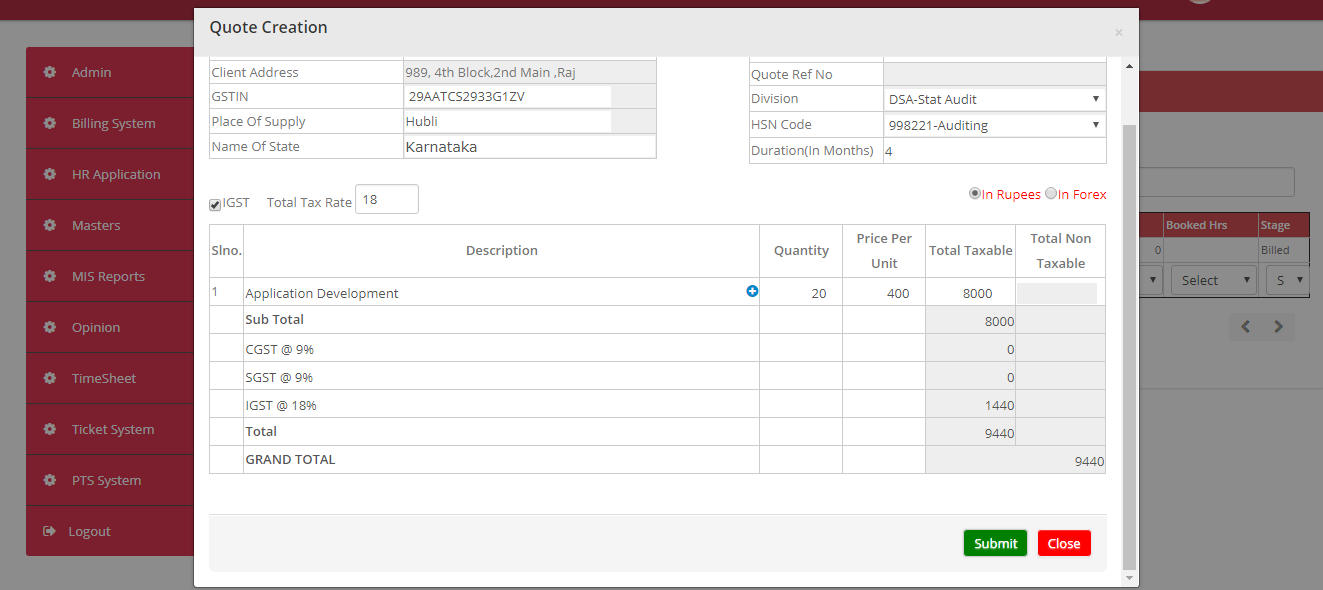1323x590 pixels.
Task: Go to next page with right chevron
Action: [1278, 326]
